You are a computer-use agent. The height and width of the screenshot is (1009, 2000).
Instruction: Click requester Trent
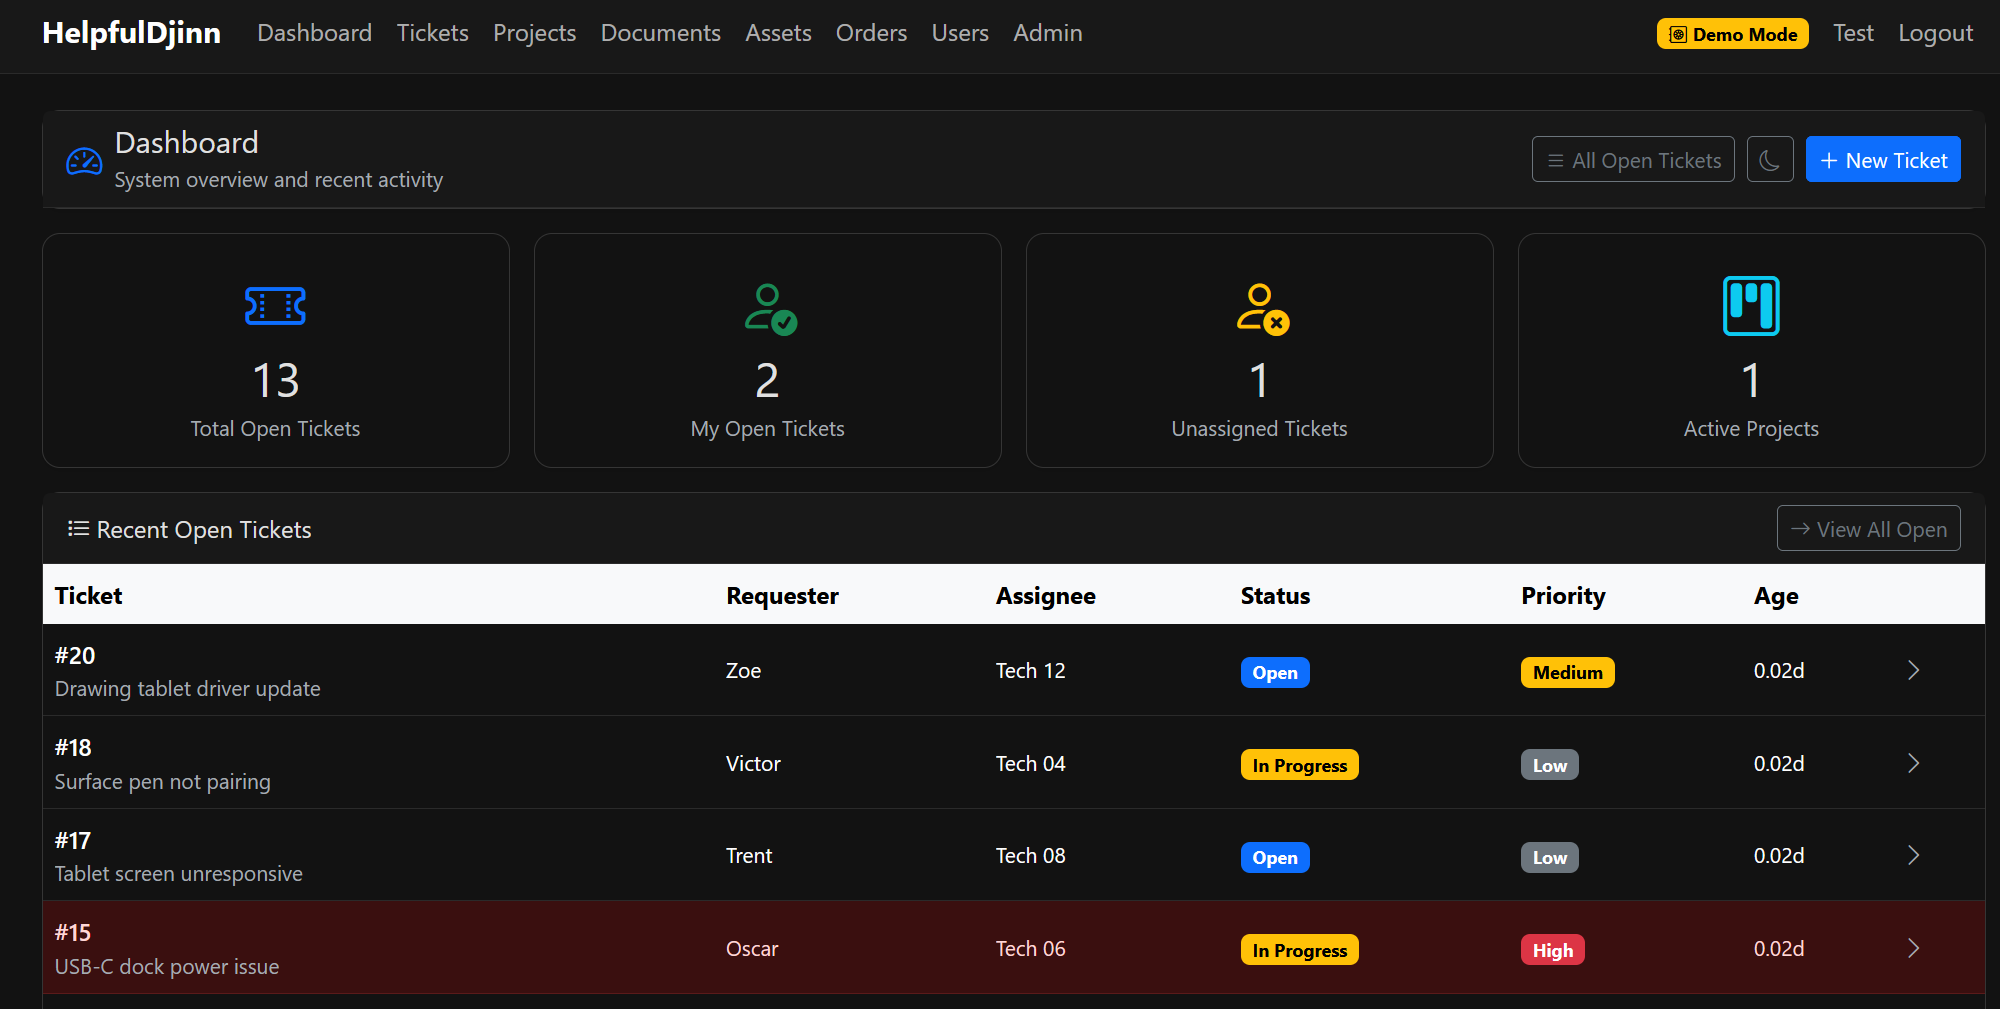[x=749, y=856]
